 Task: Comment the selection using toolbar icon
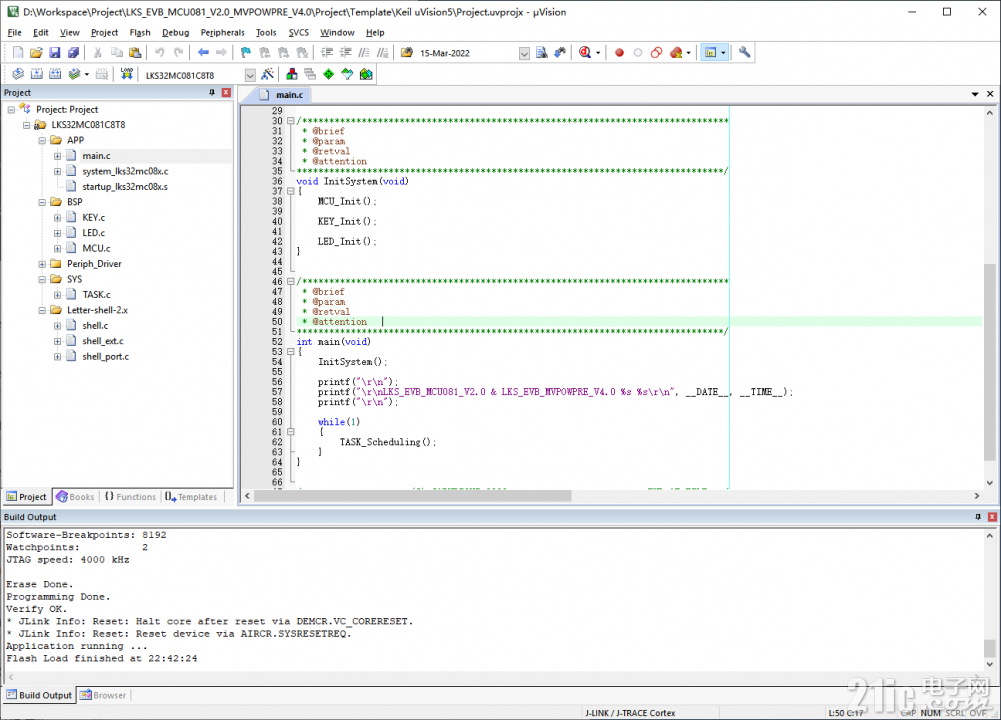364,53
